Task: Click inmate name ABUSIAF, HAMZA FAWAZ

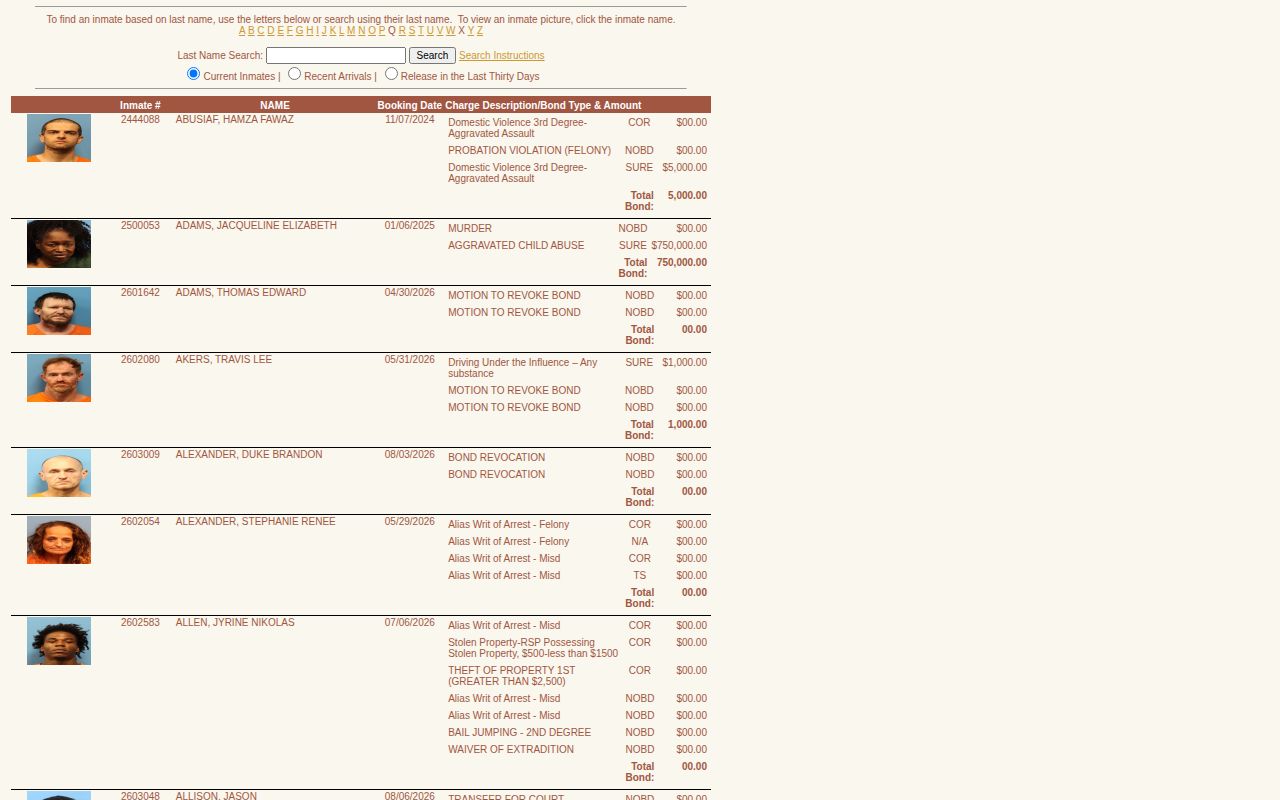Action: (235, 120)
